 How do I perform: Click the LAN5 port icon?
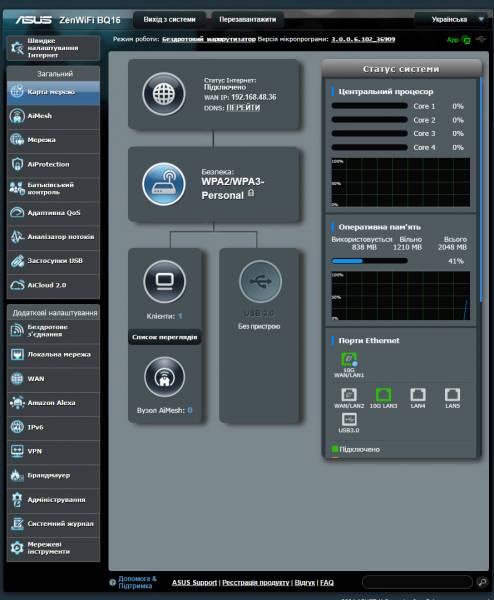pos(452,395)
